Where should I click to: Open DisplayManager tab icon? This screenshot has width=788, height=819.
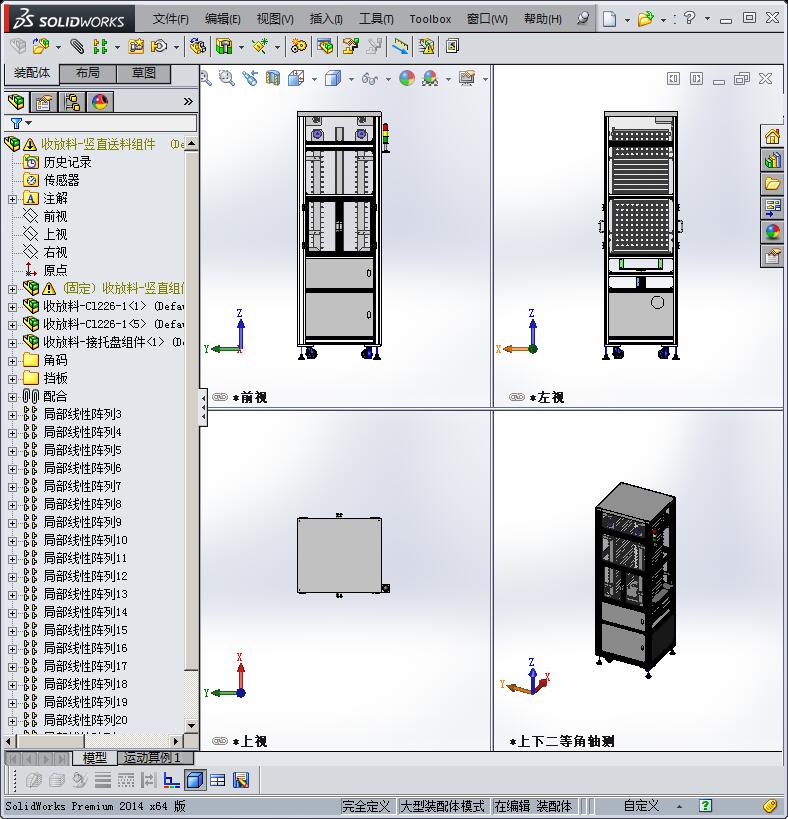pyautogui.click(x=100, y=102)
